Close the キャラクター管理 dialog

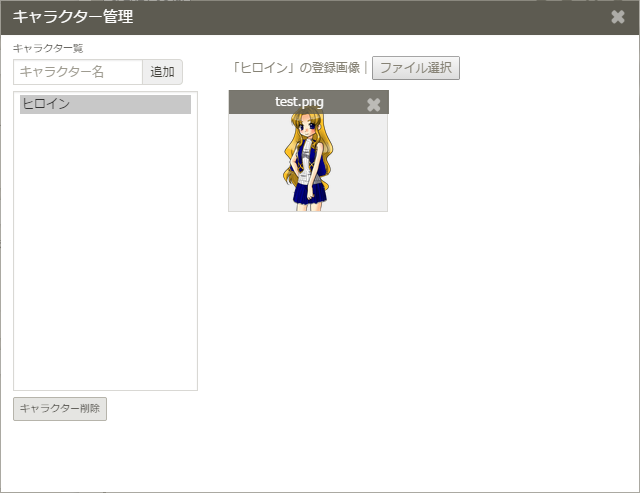point(618,17)
